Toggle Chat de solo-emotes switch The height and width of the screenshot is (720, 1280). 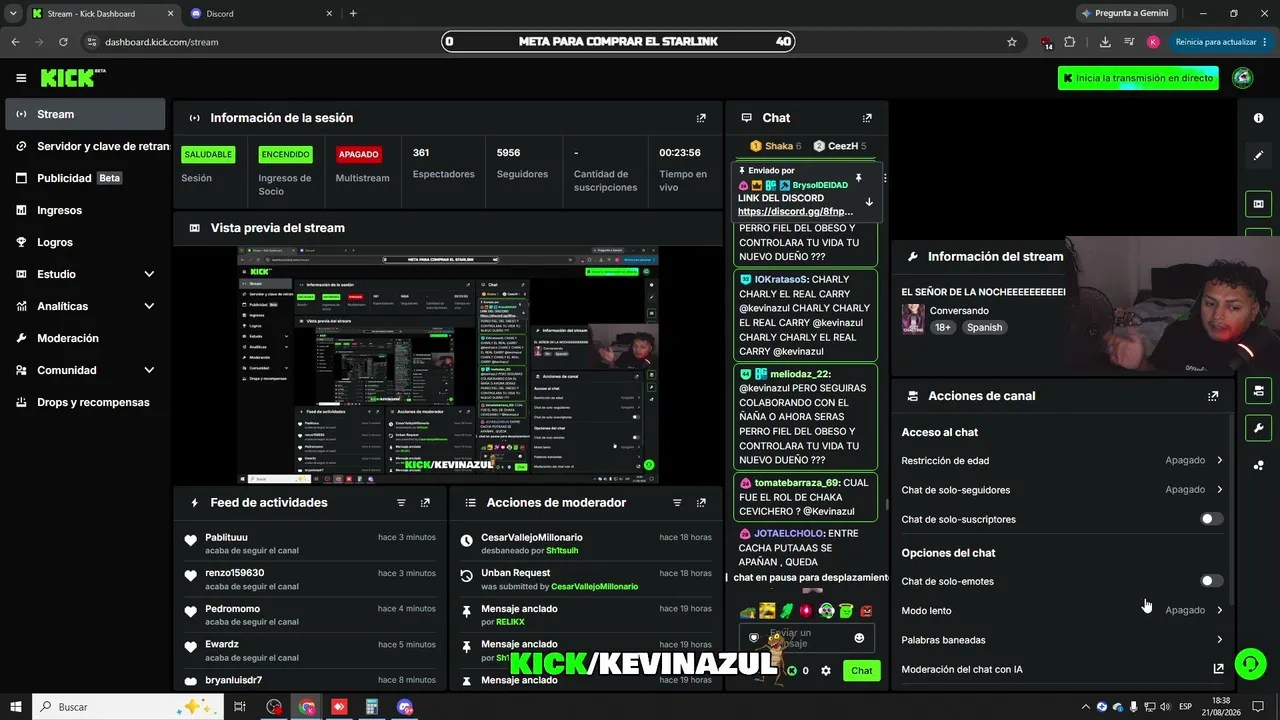click(1211, 581)
